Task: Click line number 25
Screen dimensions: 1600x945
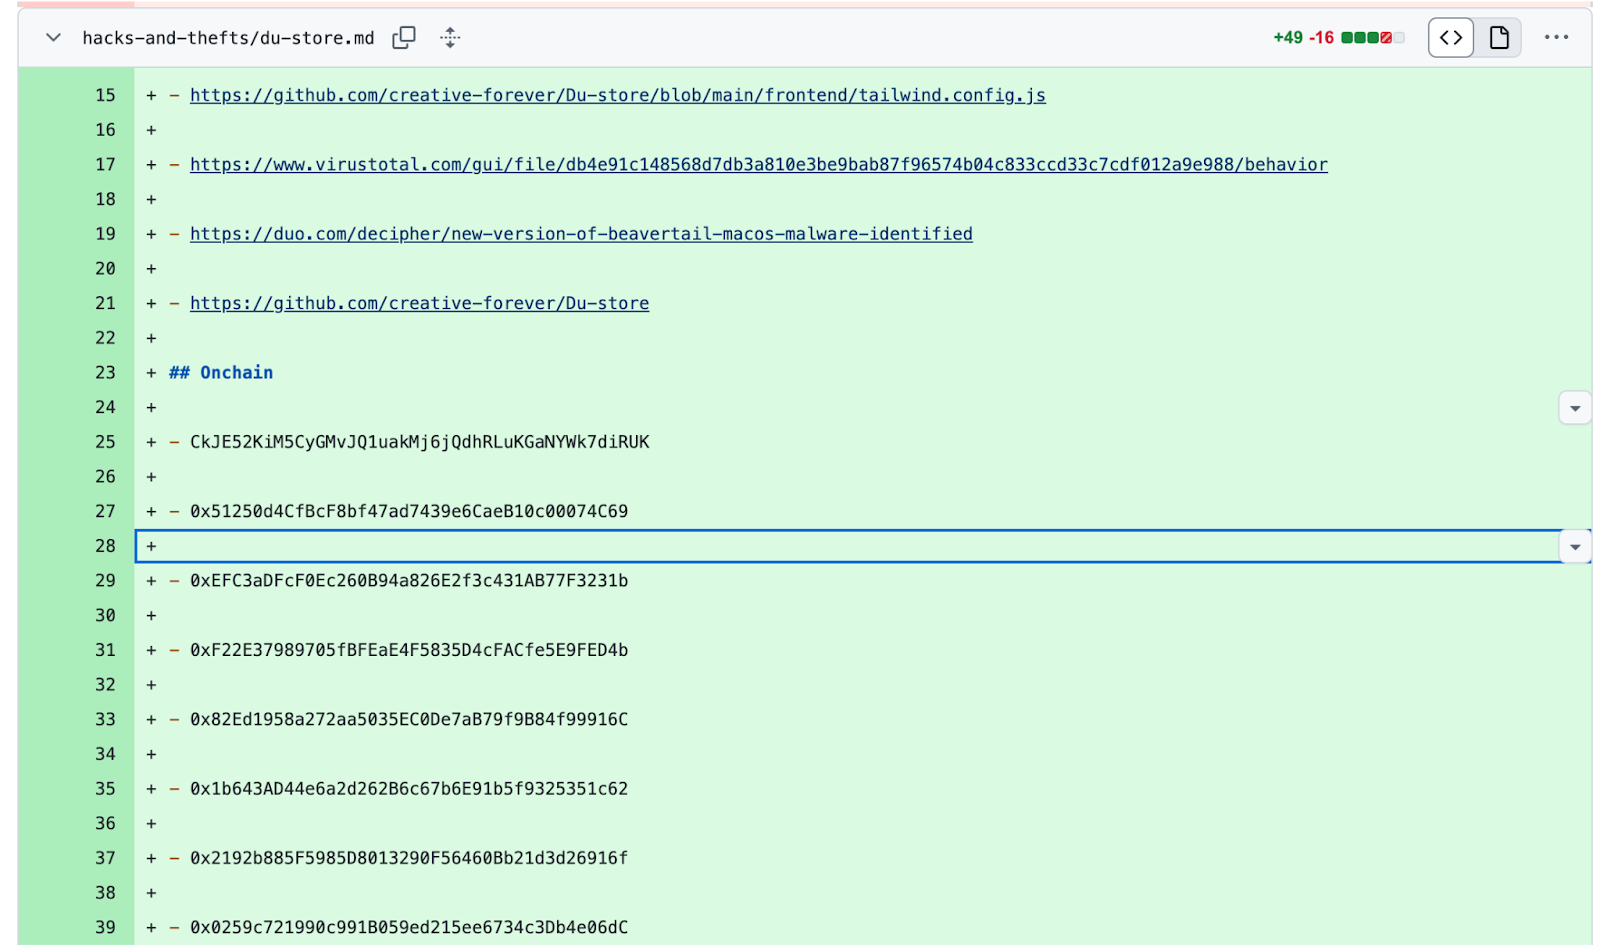Action: [x=105, y=442]
